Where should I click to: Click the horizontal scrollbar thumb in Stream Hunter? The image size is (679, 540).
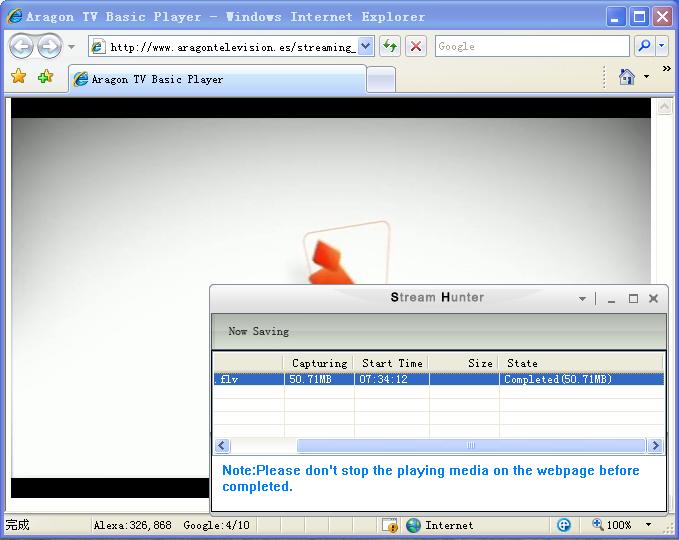pyautogui.click(x=471, y=445)
